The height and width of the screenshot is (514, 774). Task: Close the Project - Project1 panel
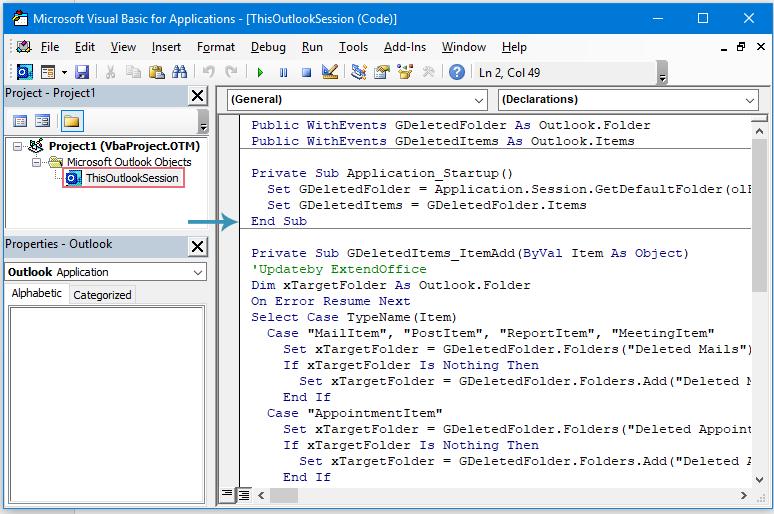197,95
